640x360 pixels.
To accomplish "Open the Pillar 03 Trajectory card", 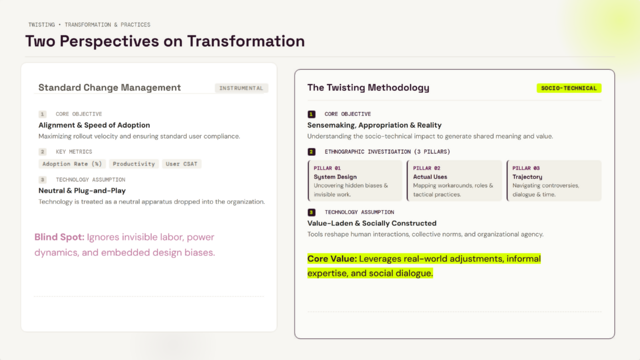I will tap(554, 180).
